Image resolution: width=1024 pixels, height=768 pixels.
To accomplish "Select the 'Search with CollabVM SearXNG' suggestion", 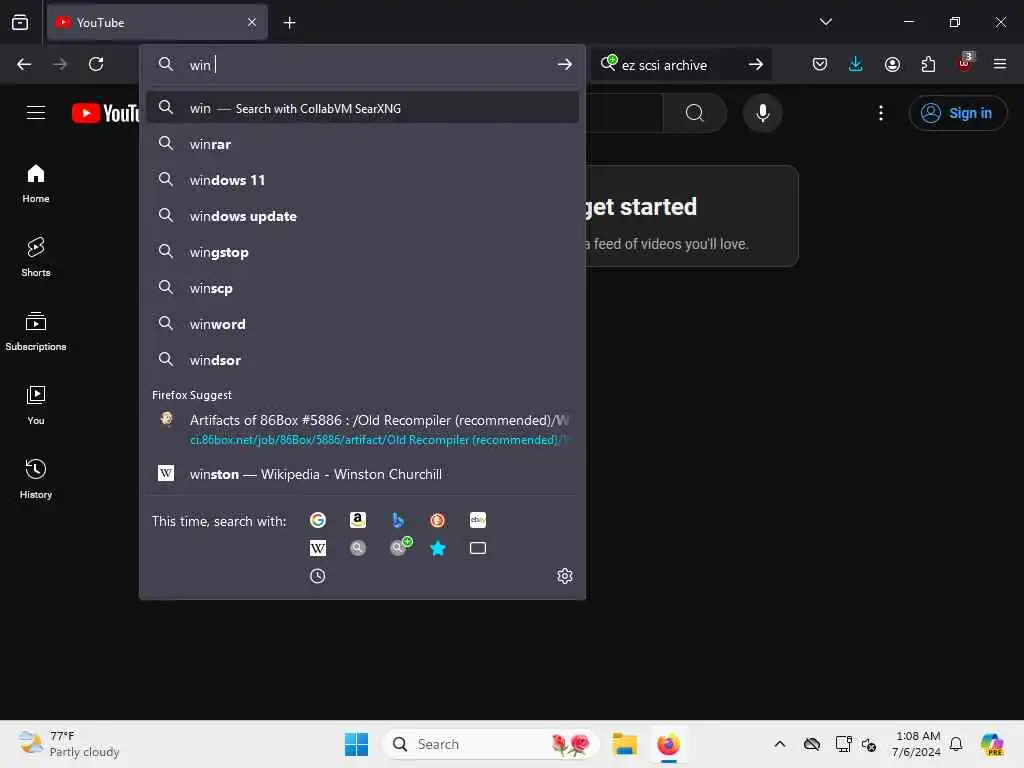I will point(362,108).
